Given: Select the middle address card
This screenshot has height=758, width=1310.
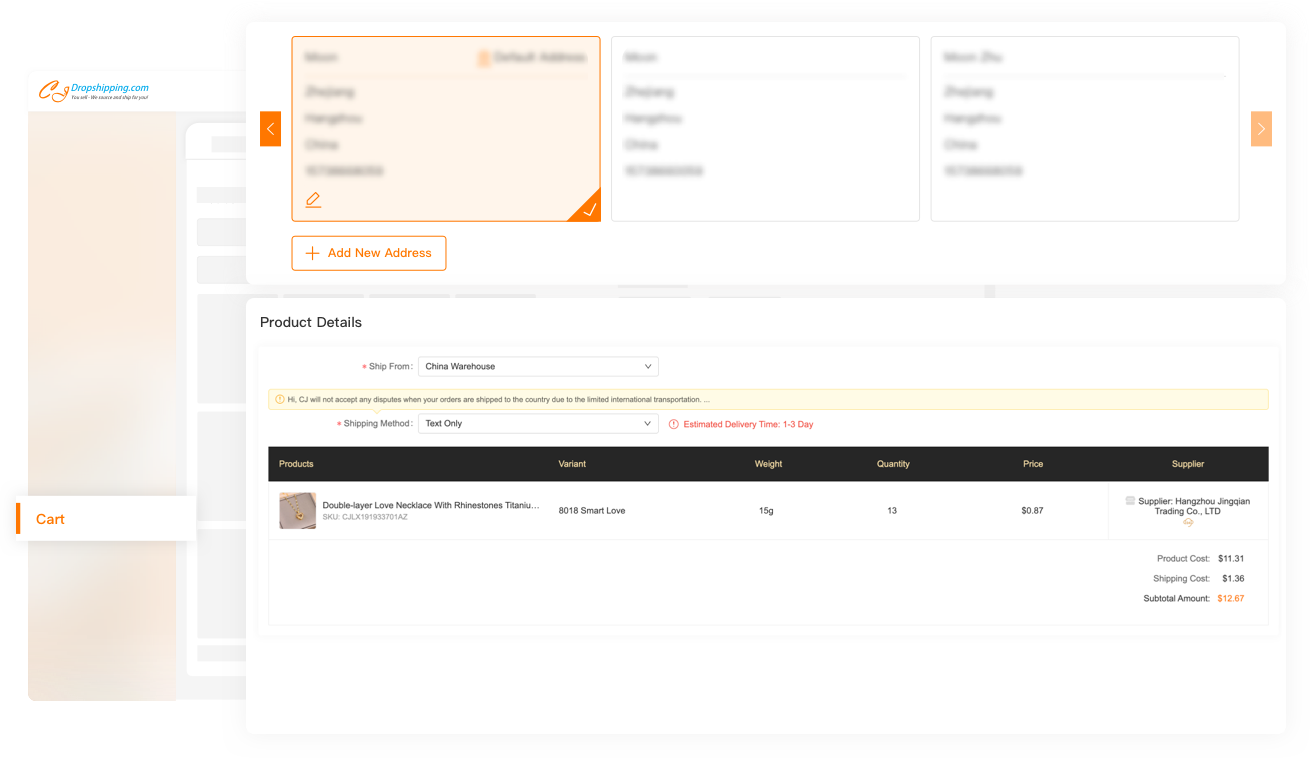Looking at the screenshot, I should pyautogui.click(x=765, y=129).
